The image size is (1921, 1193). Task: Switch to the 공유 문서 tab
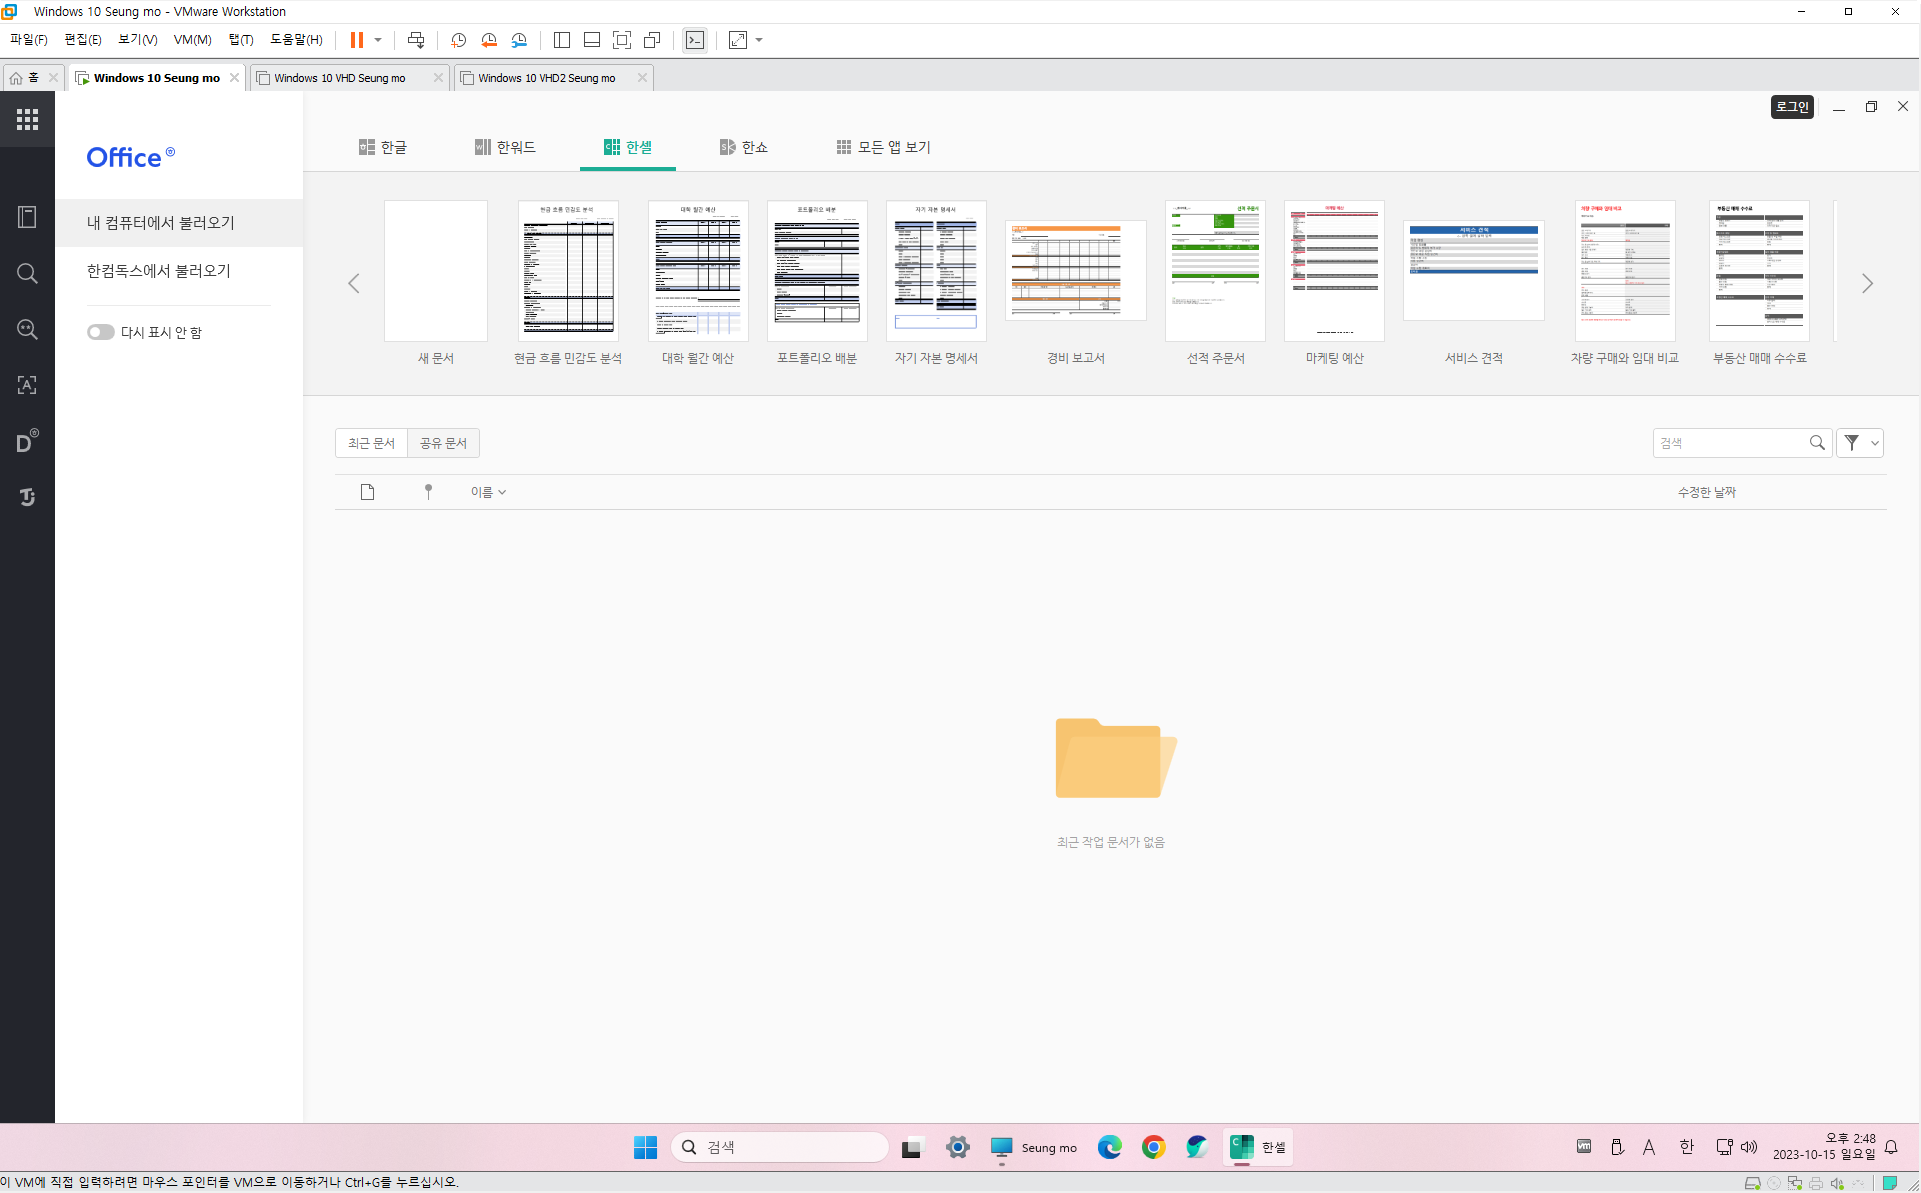[443, 443]
